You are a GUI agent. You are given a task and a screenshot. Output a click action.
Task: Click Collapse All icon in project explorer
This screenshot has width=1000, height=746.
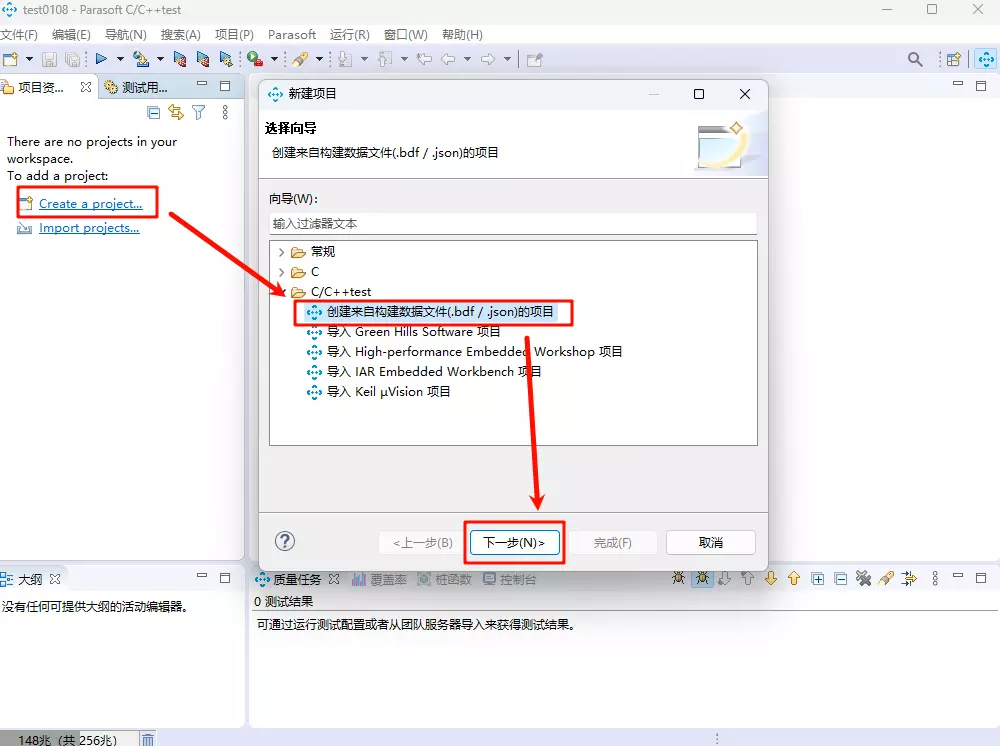(x=154, y=113)
